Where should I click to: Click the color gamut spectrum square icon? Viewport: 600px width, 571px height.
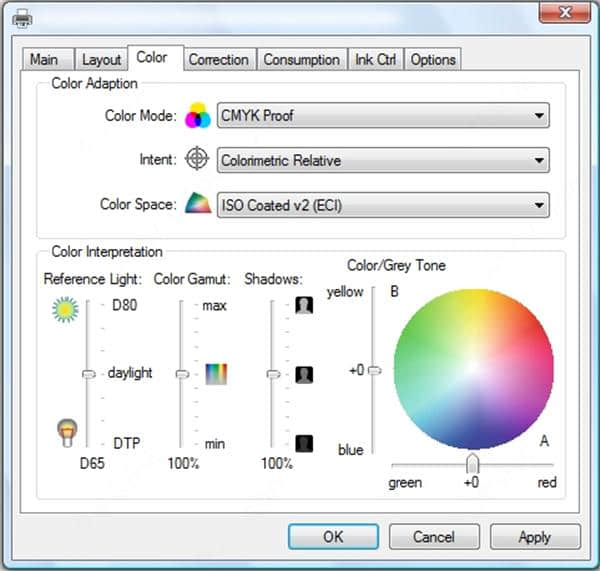click(x=216, y=374)
